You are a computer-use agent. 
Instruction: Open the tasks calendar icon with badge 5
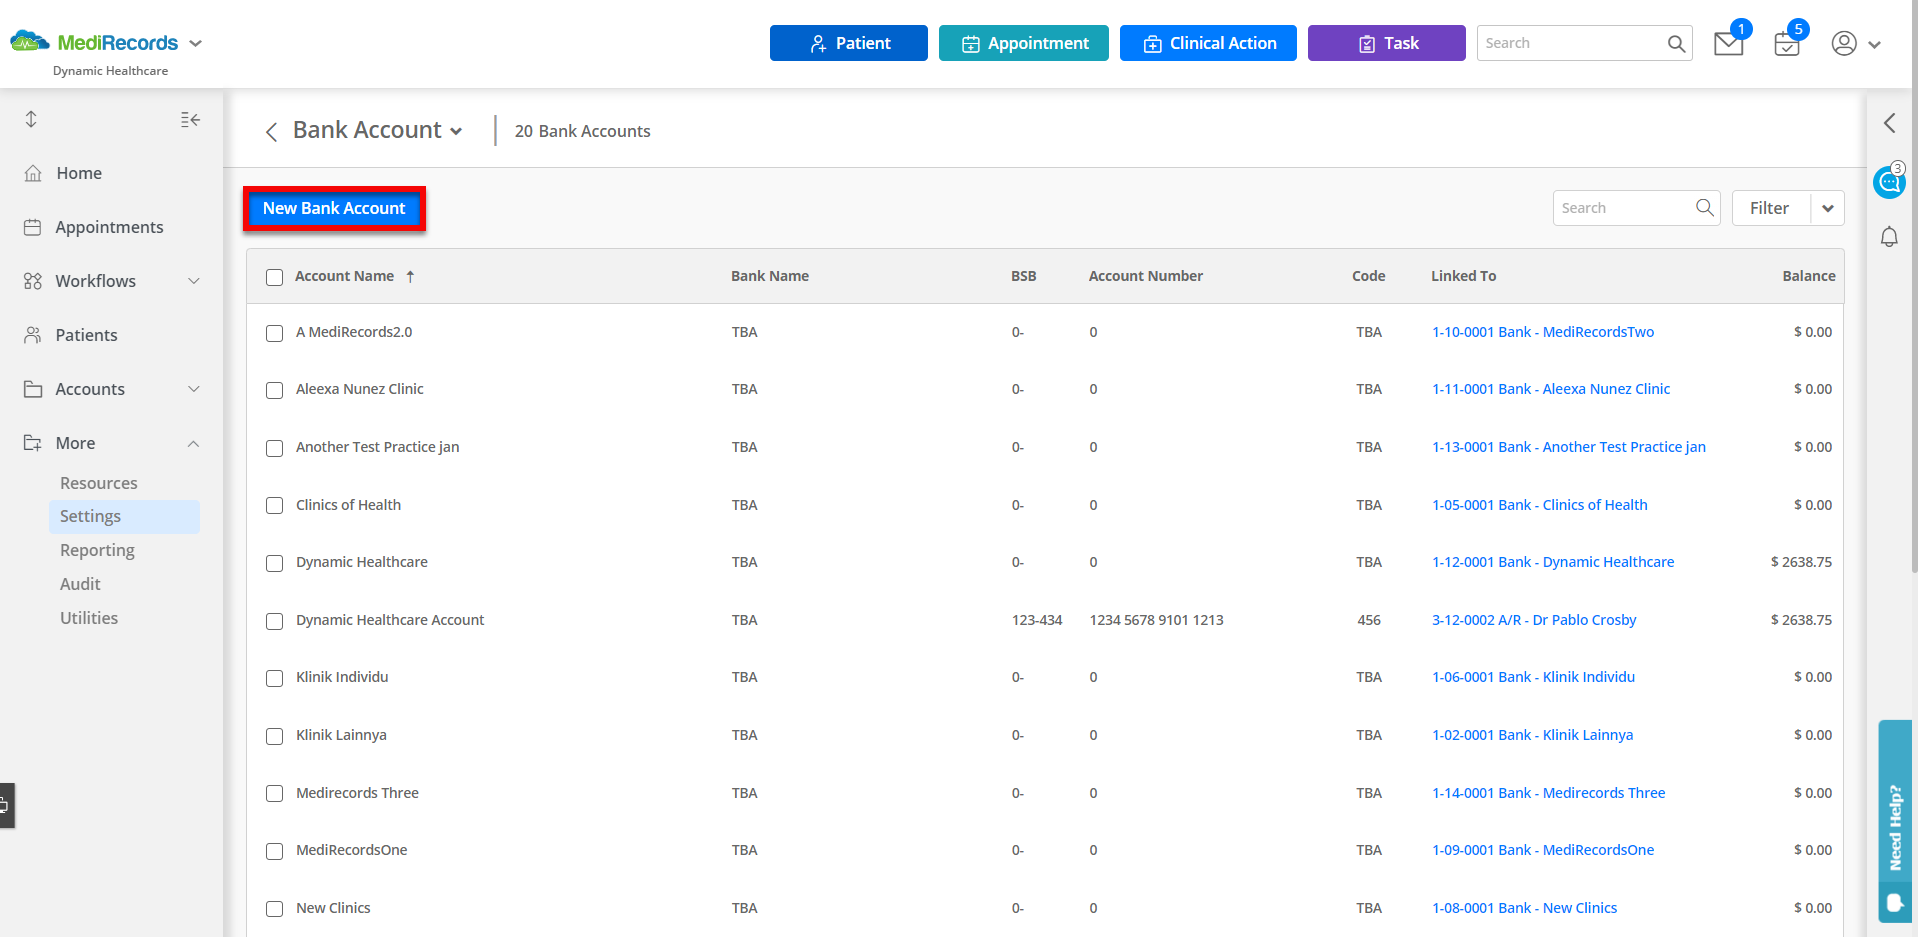[x=1787, y=44]
